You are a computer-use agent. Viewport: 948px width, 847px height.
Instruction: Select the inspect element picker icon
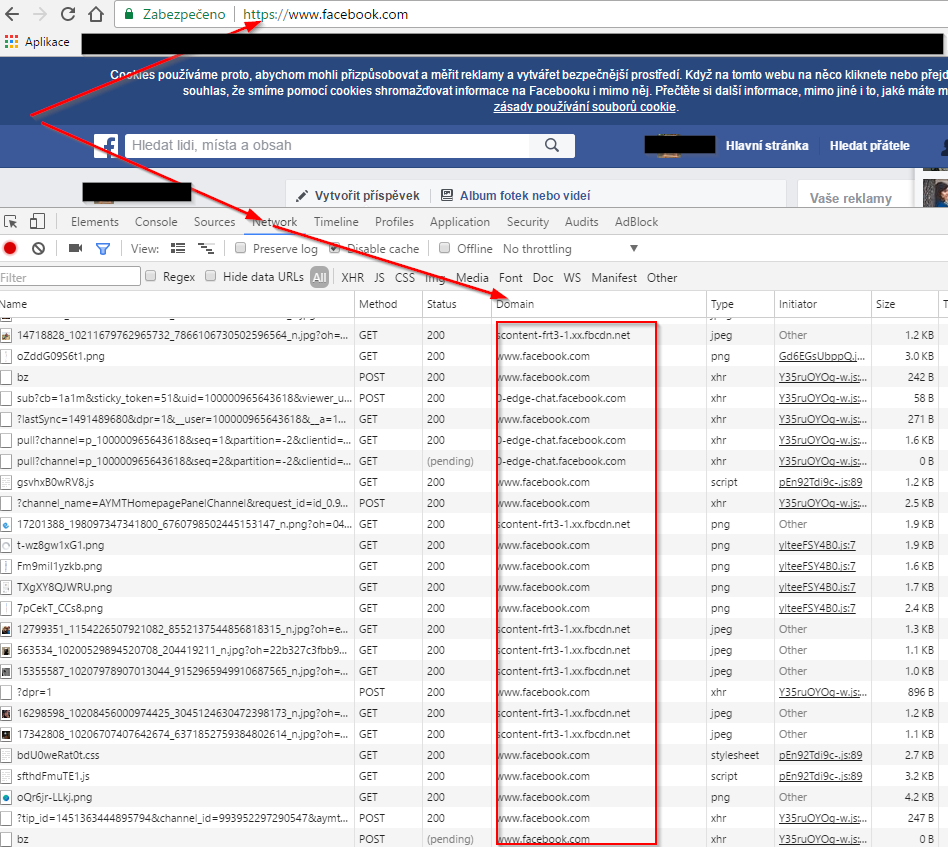10,222
